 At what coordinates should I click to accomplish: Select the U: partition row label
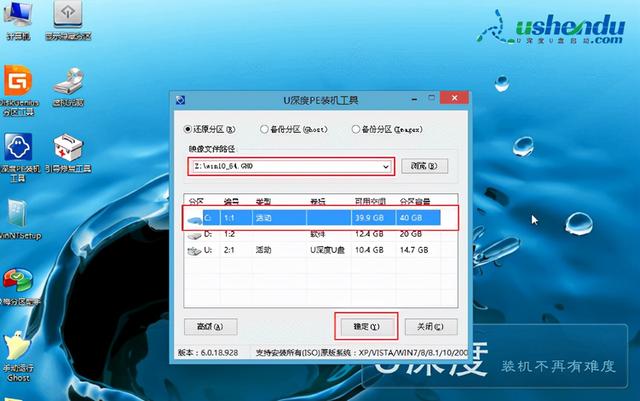click(208, 250)
